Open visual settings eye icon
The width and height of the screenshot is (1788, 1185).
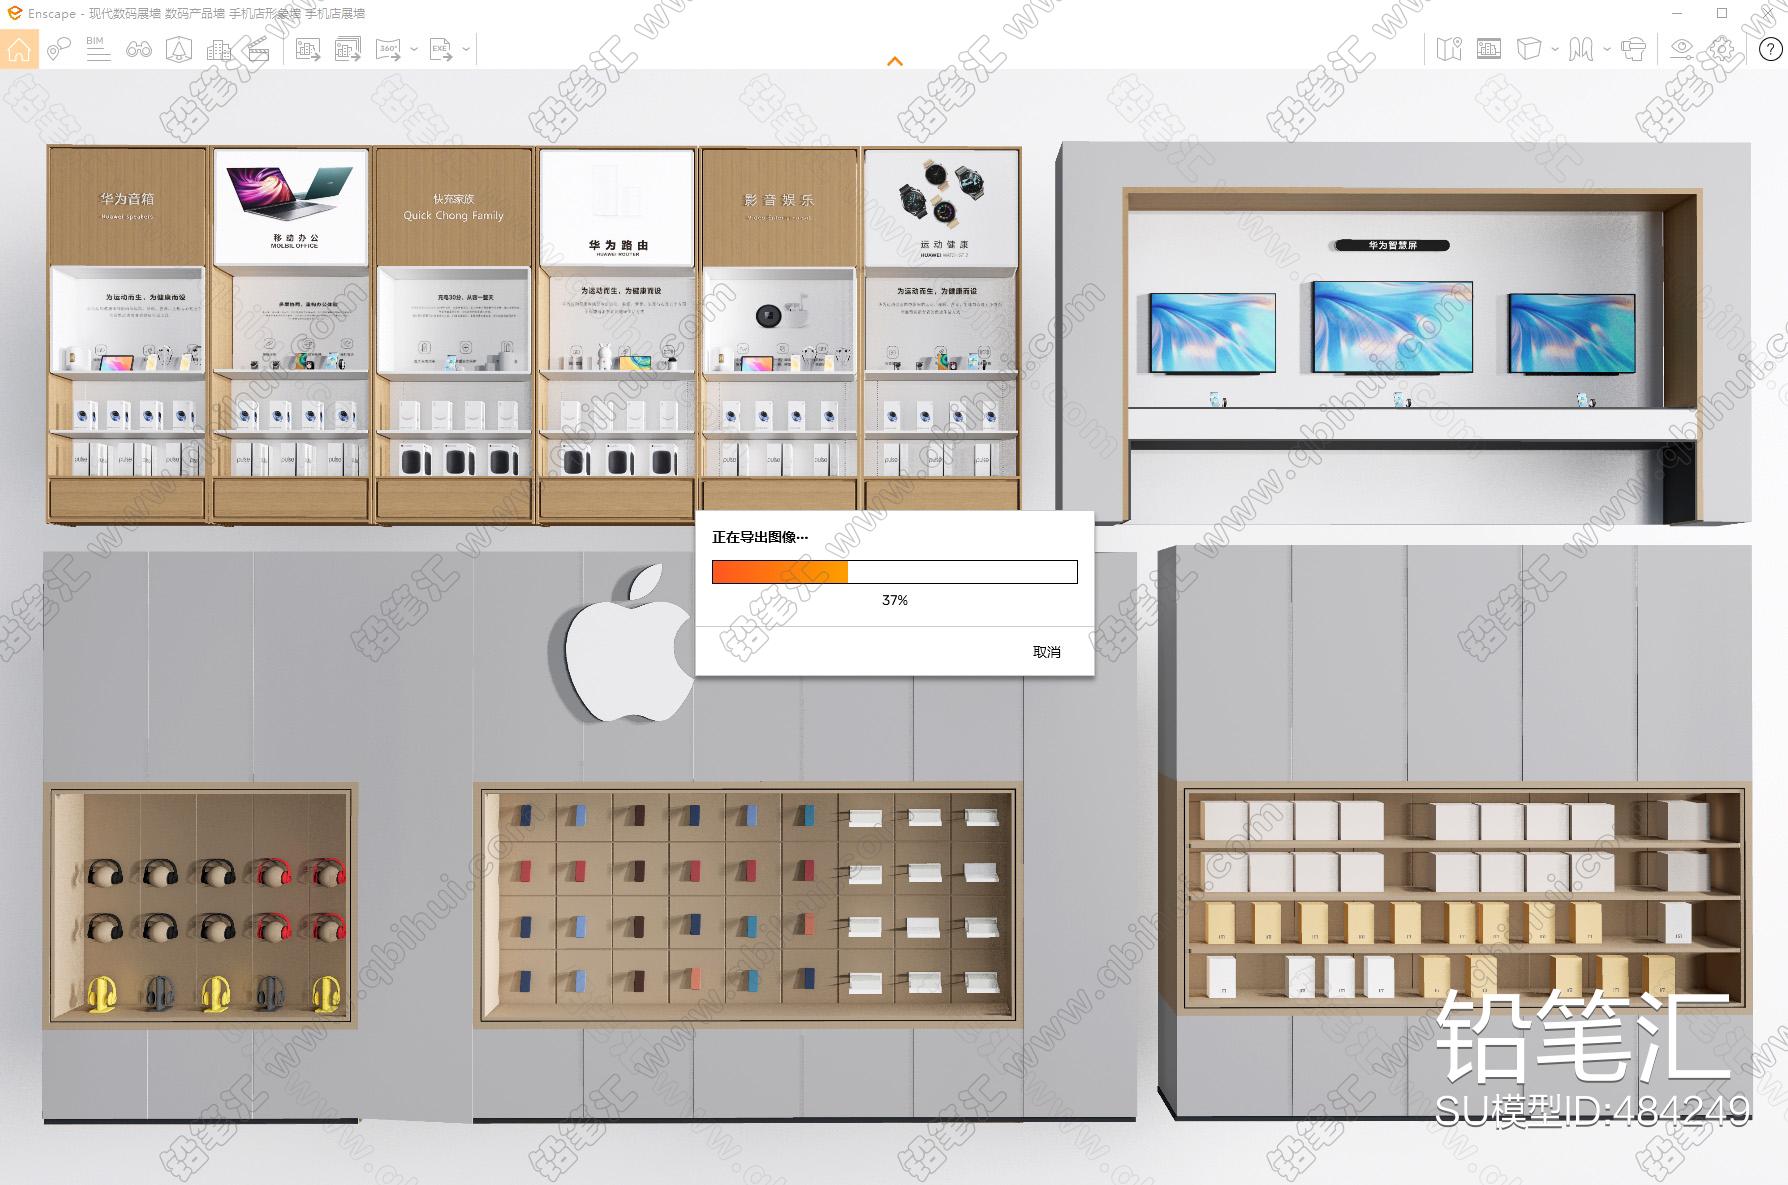(x=1682, y=49)
